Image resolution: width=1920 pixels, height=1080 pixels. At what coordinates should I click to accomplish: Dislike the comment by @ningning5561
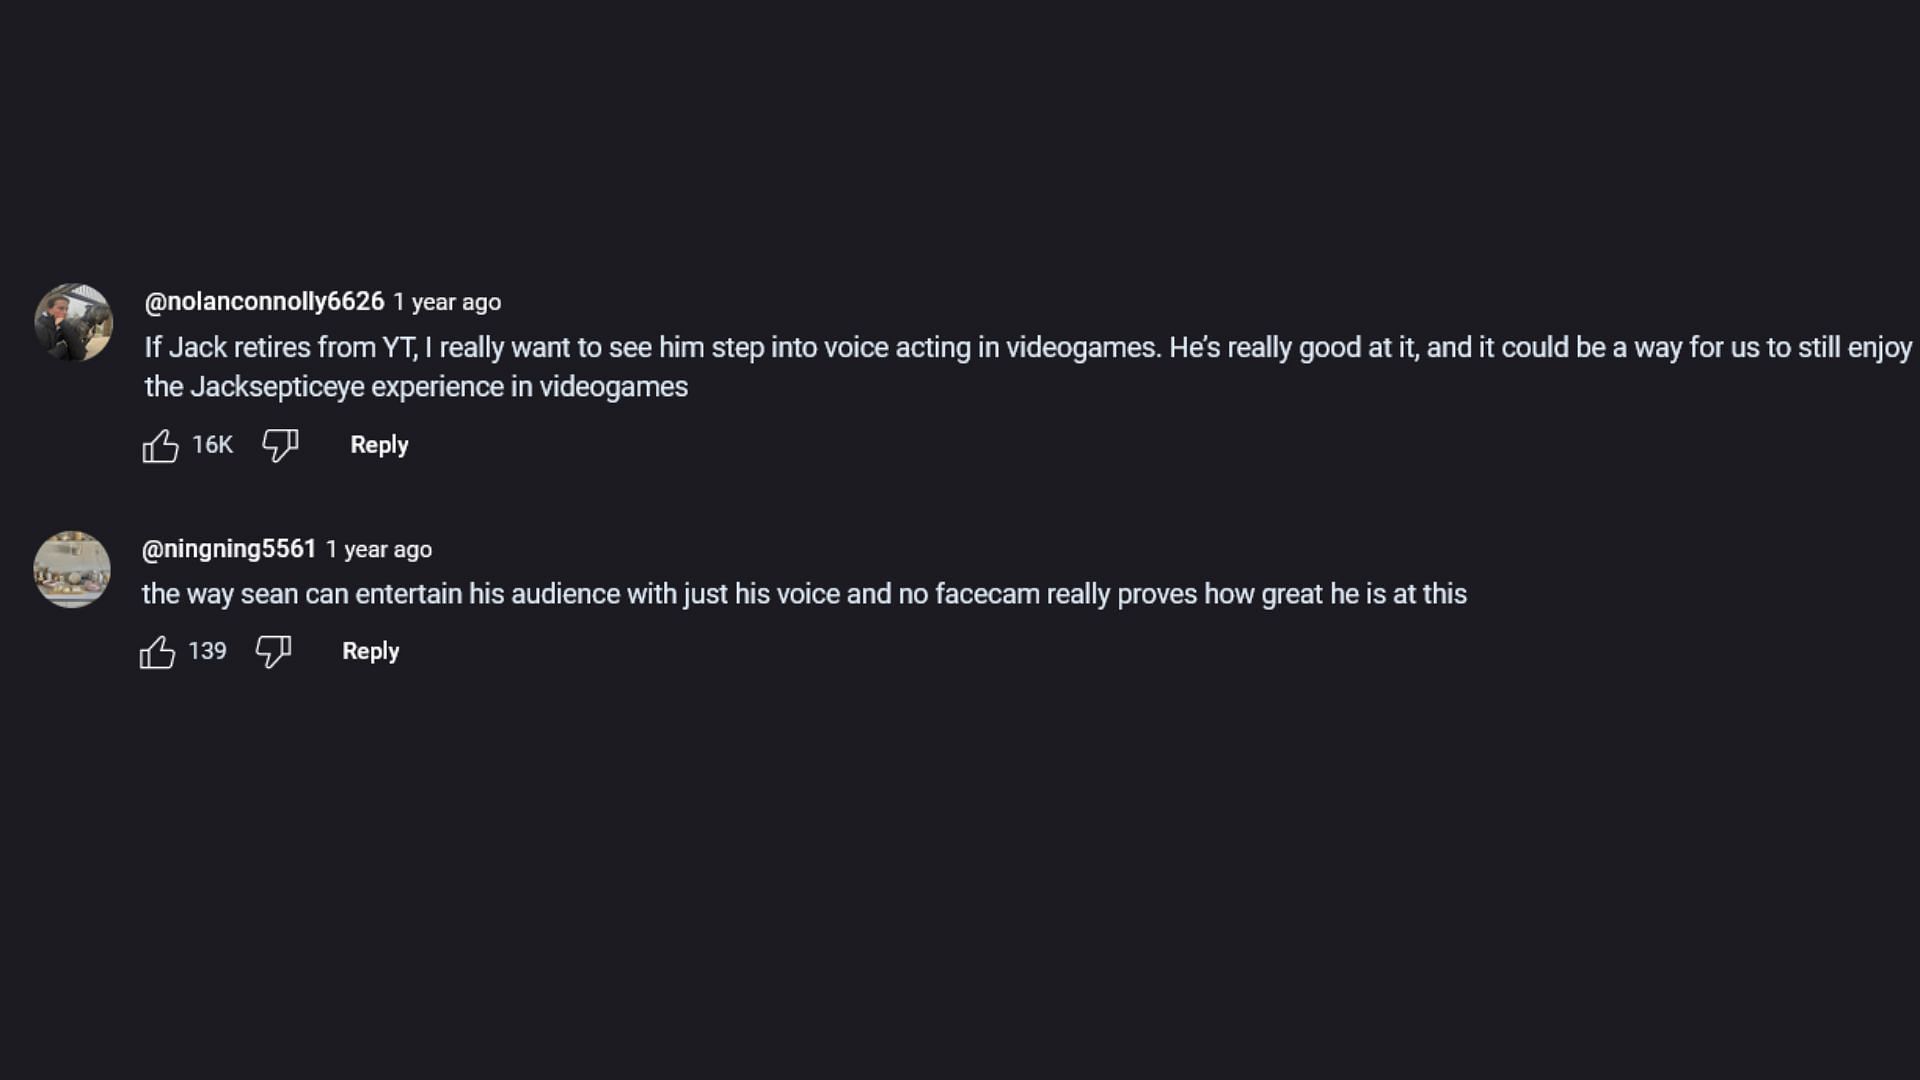(273, 652)
